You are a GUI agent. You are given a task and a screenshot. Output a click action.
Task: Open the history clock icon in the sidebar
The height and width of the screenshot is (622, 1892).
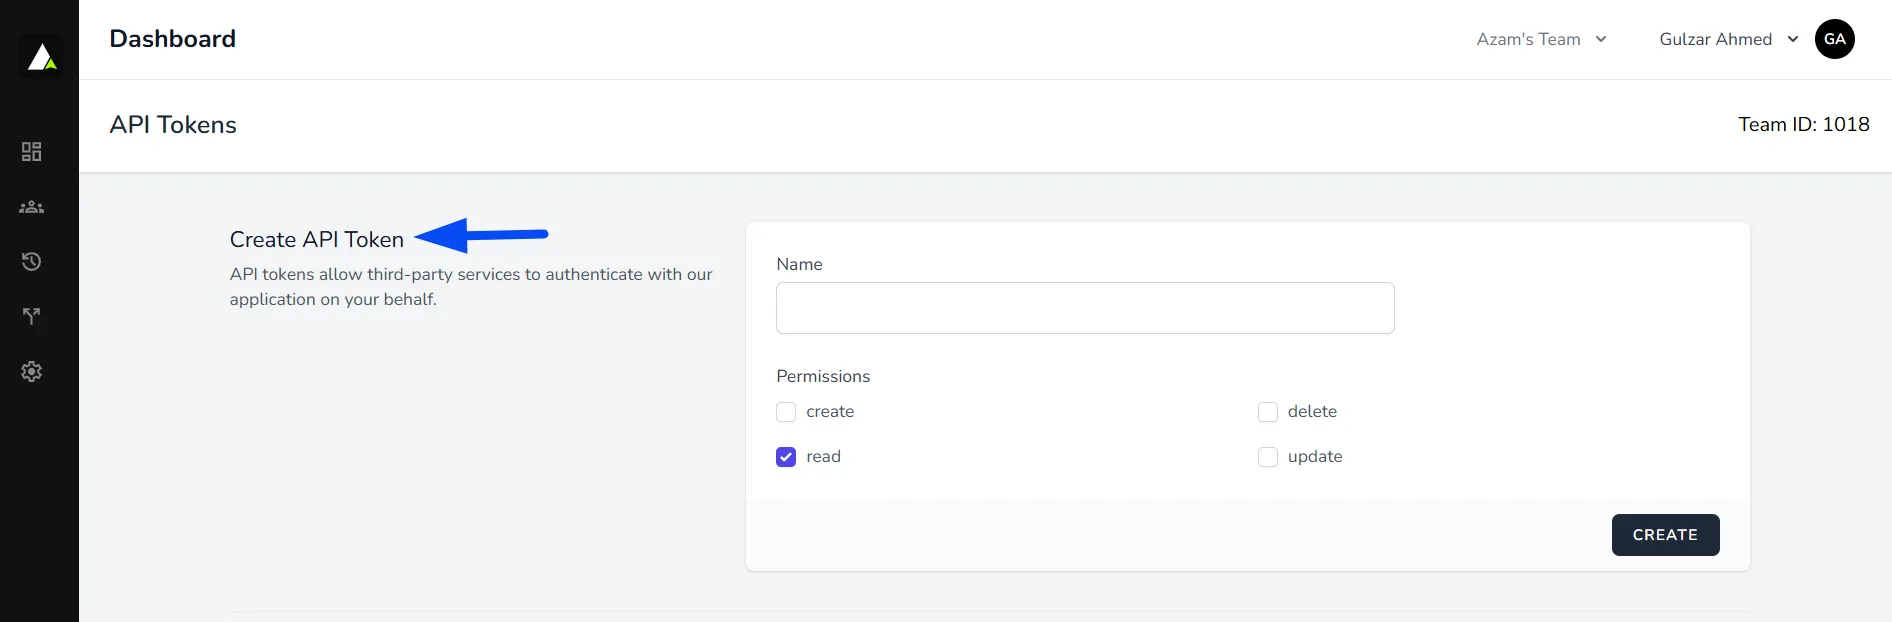tap(32, 262)
